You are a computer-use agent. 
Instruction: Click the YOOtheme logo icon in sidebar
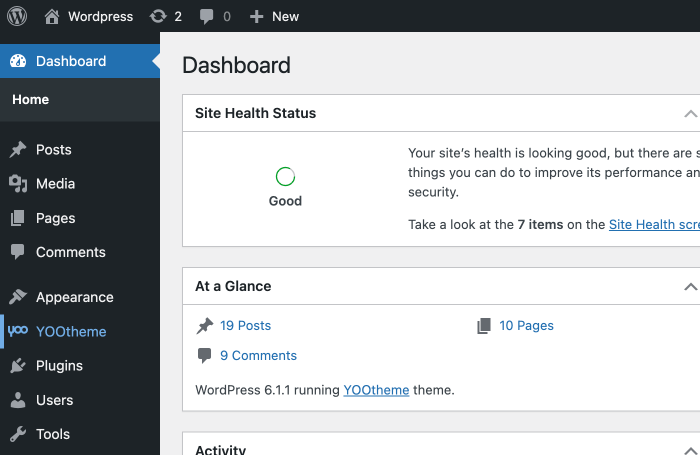coord(18,331)
